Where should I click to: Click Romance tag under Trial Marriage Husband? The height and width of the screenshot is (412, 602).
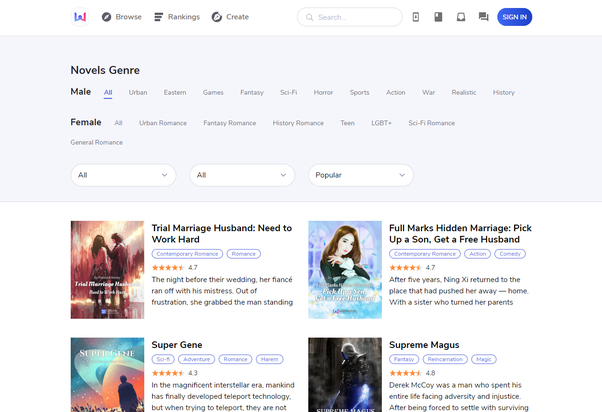[x=243, y=254]
